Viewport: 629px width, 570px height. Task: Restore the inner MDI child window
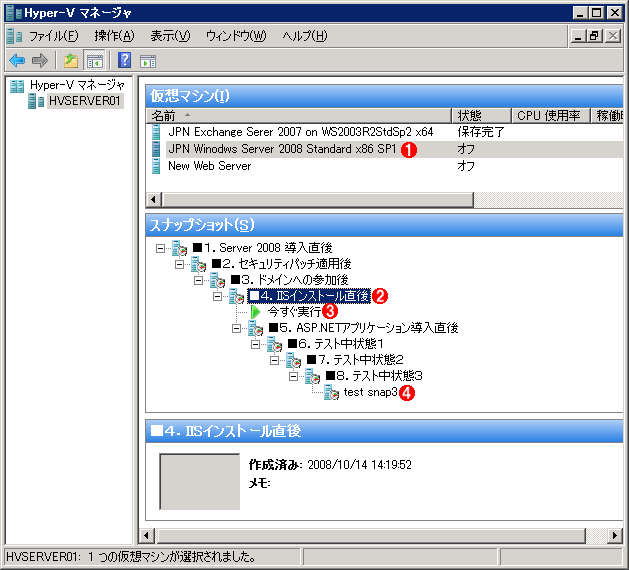[595, 36]
